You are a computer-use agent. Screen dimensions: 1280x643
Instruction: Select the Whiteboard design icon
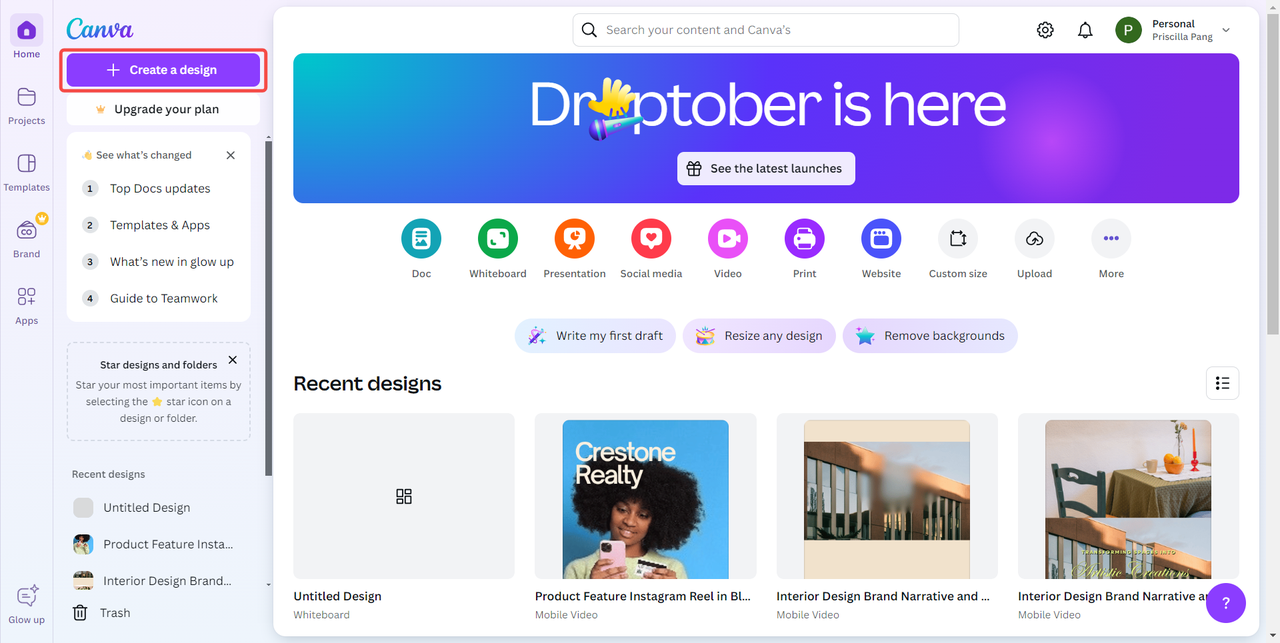point(498,239)
